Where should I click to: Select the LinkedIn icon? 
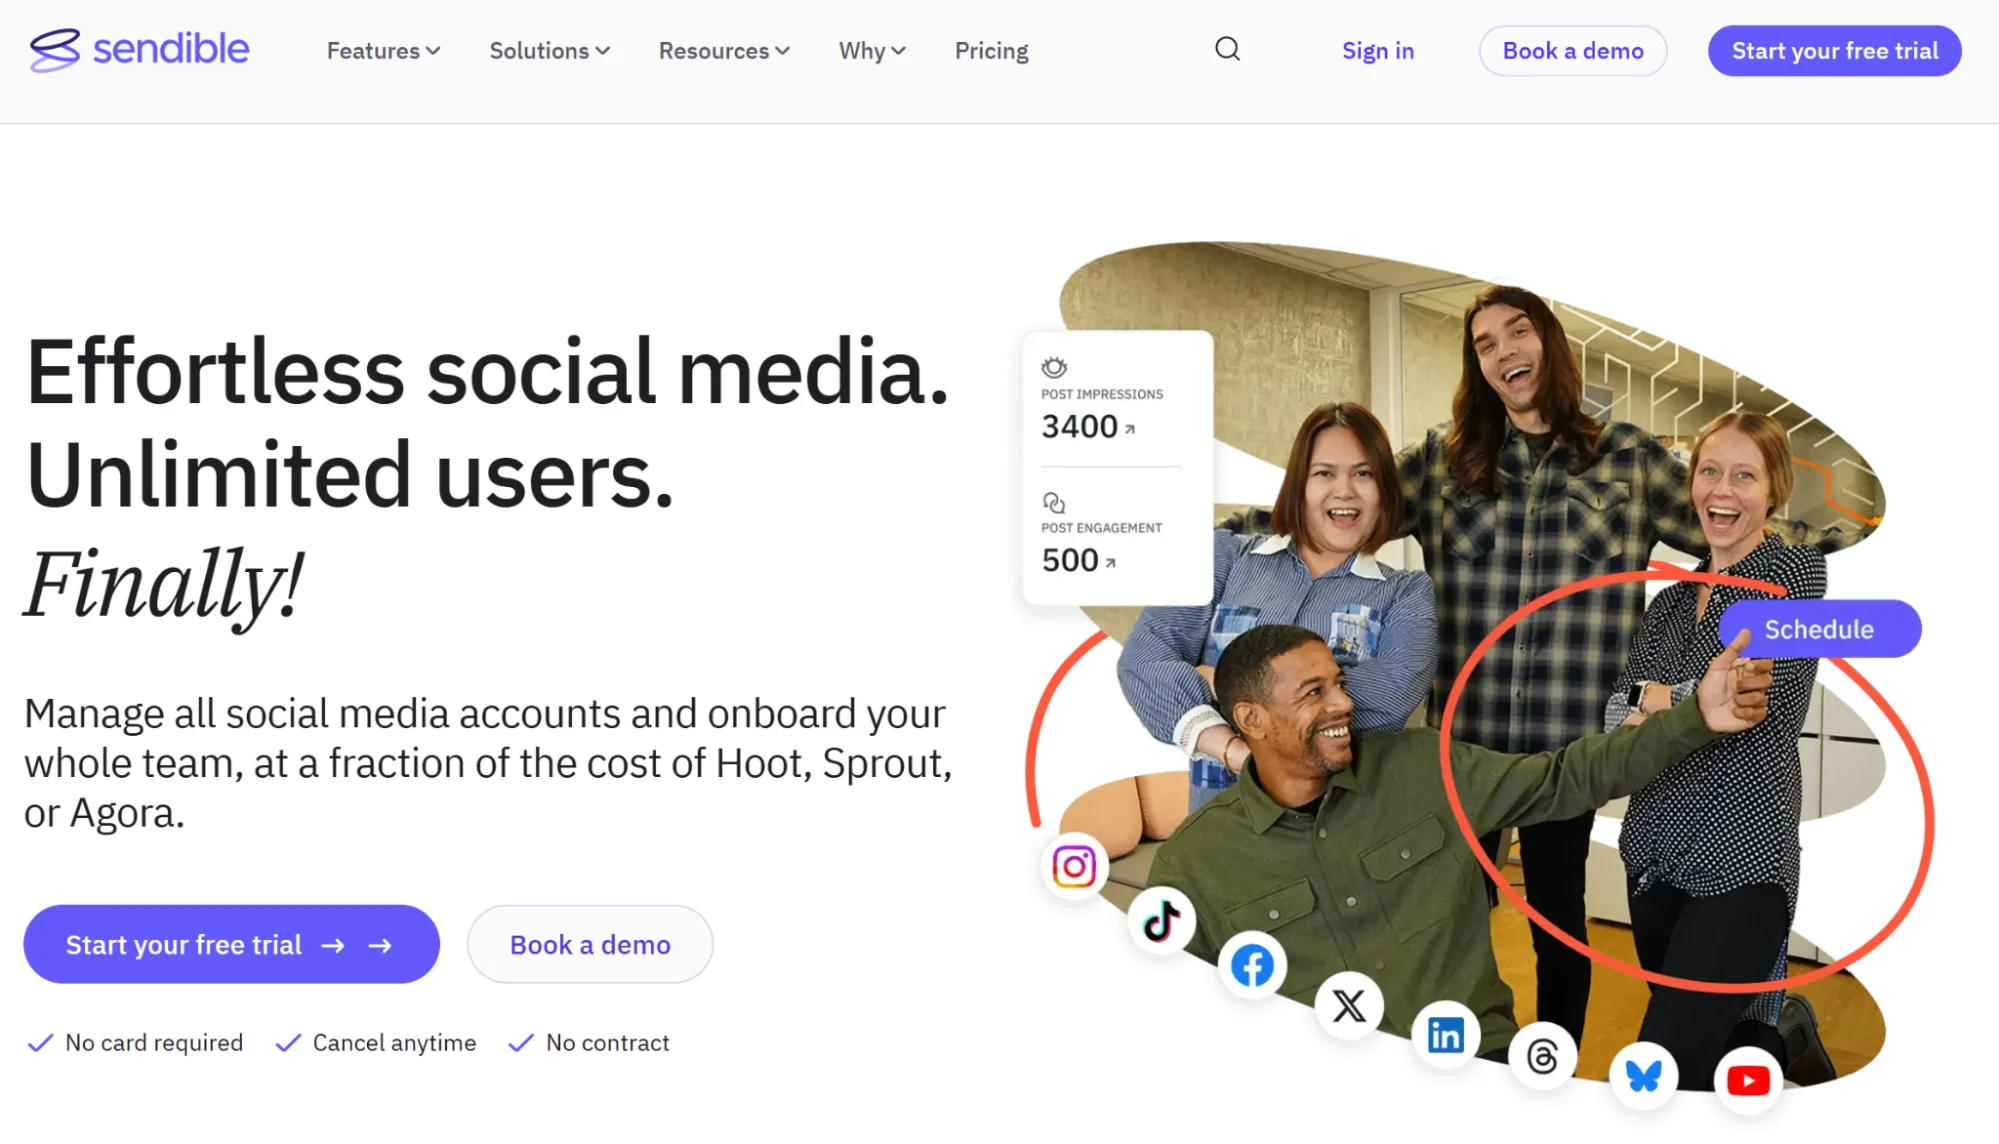coord(1445,1035)
